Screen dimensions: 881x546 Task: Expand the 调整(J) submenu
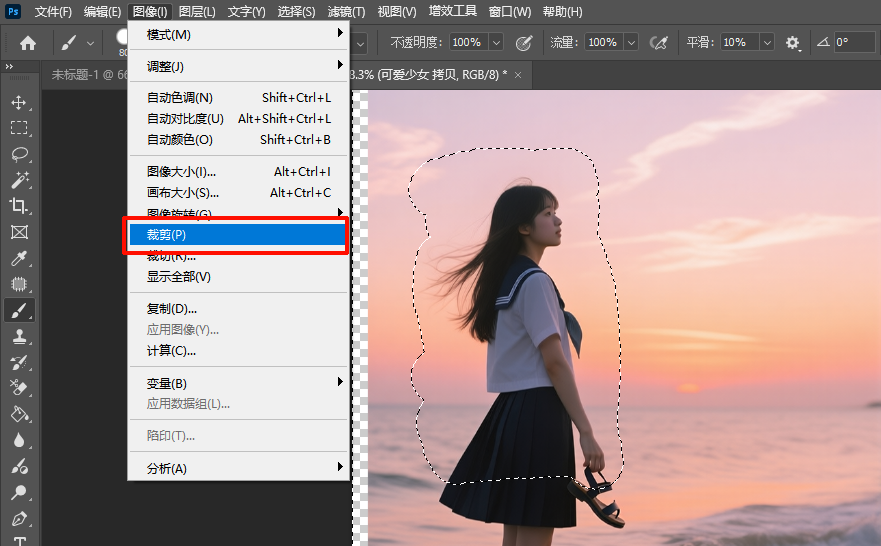click(238, 66)
